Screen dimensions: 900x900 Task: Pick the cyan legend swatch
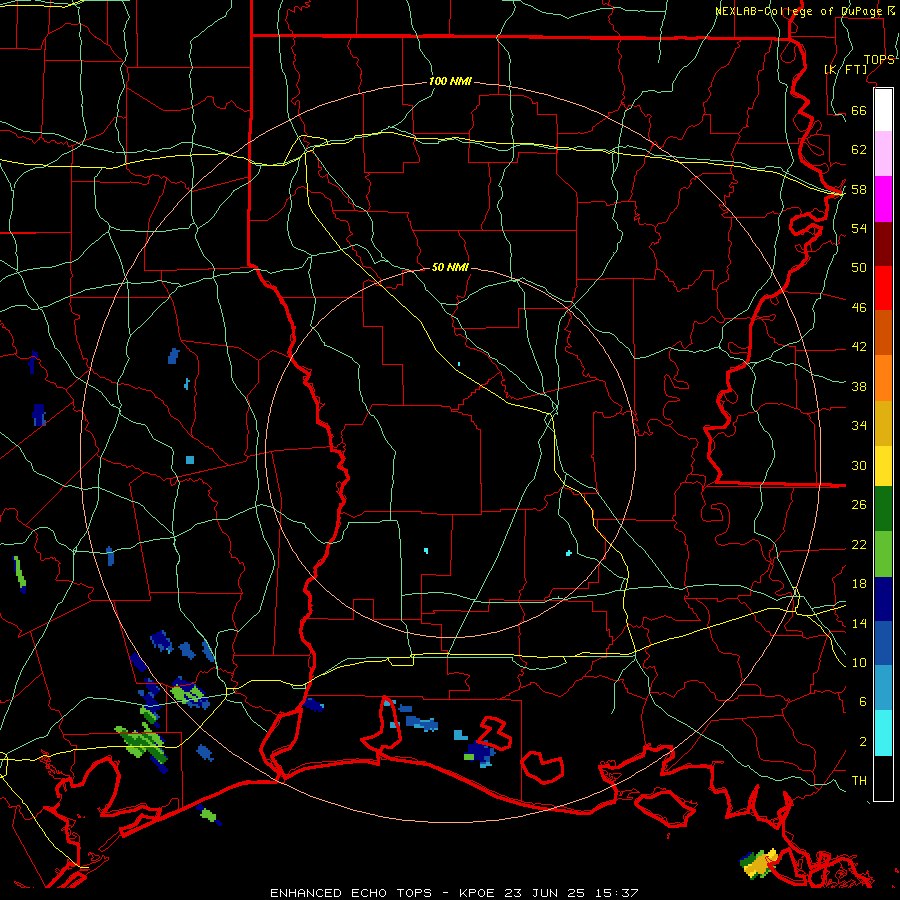pyautogui.click(x=883, y=733)
